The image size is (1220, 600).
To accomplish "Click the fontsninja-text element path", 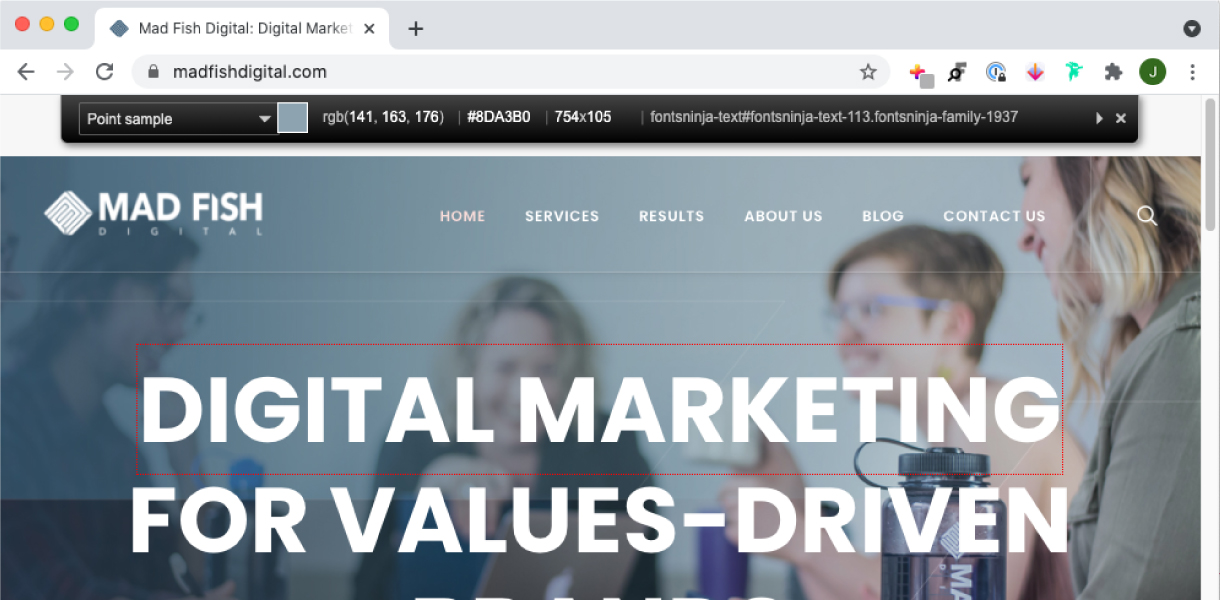I will pos(834,117).
